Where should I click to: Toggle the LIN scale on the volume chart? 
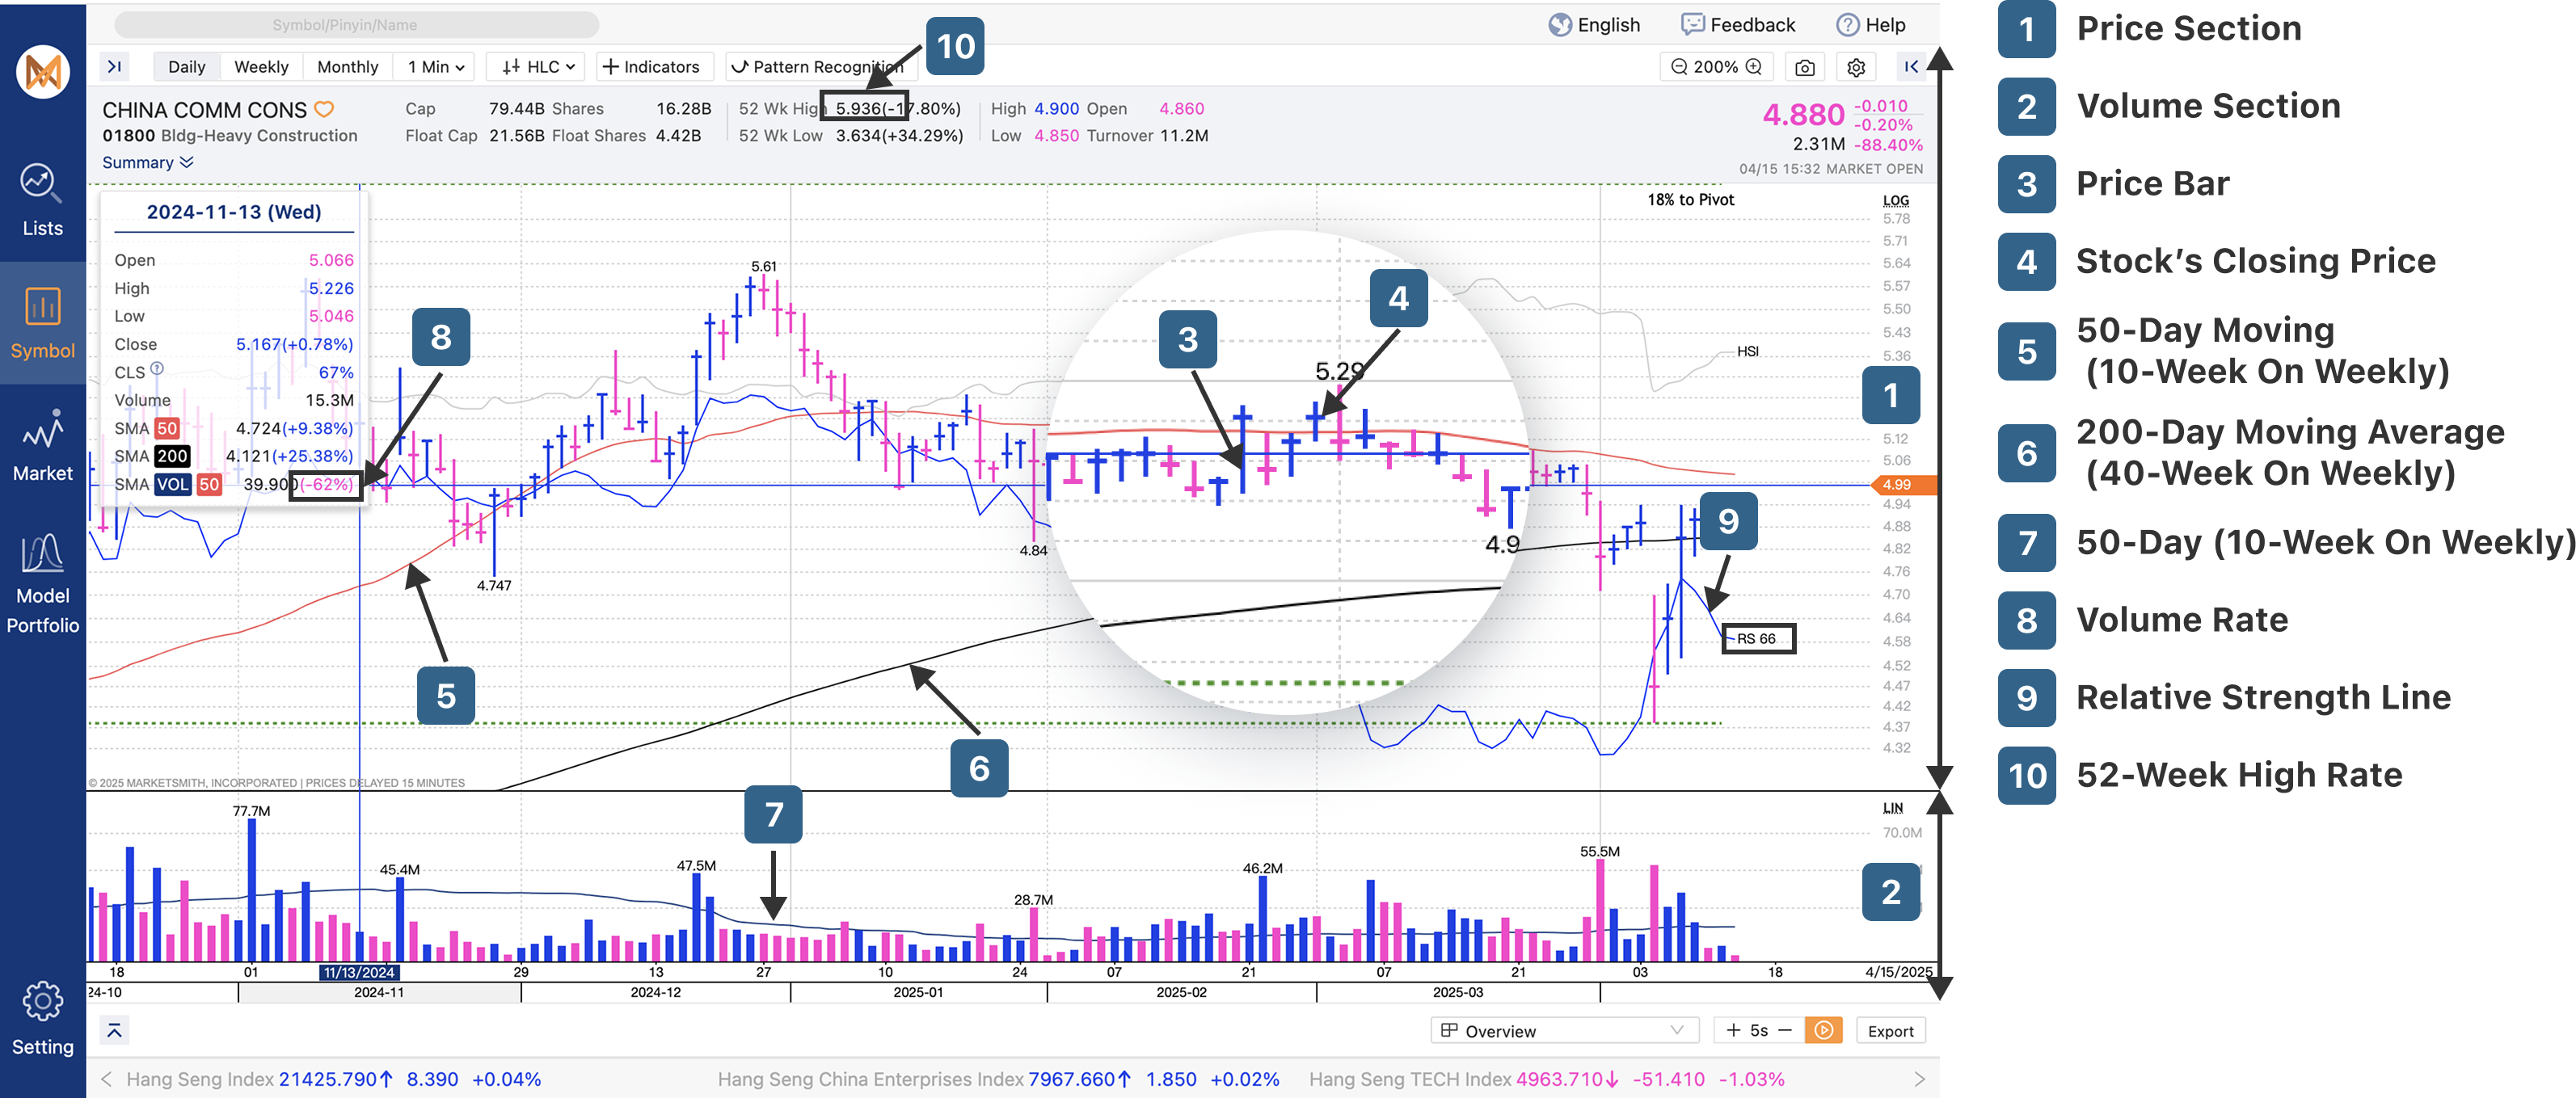pyautogui.click(x=1892, y=808)
